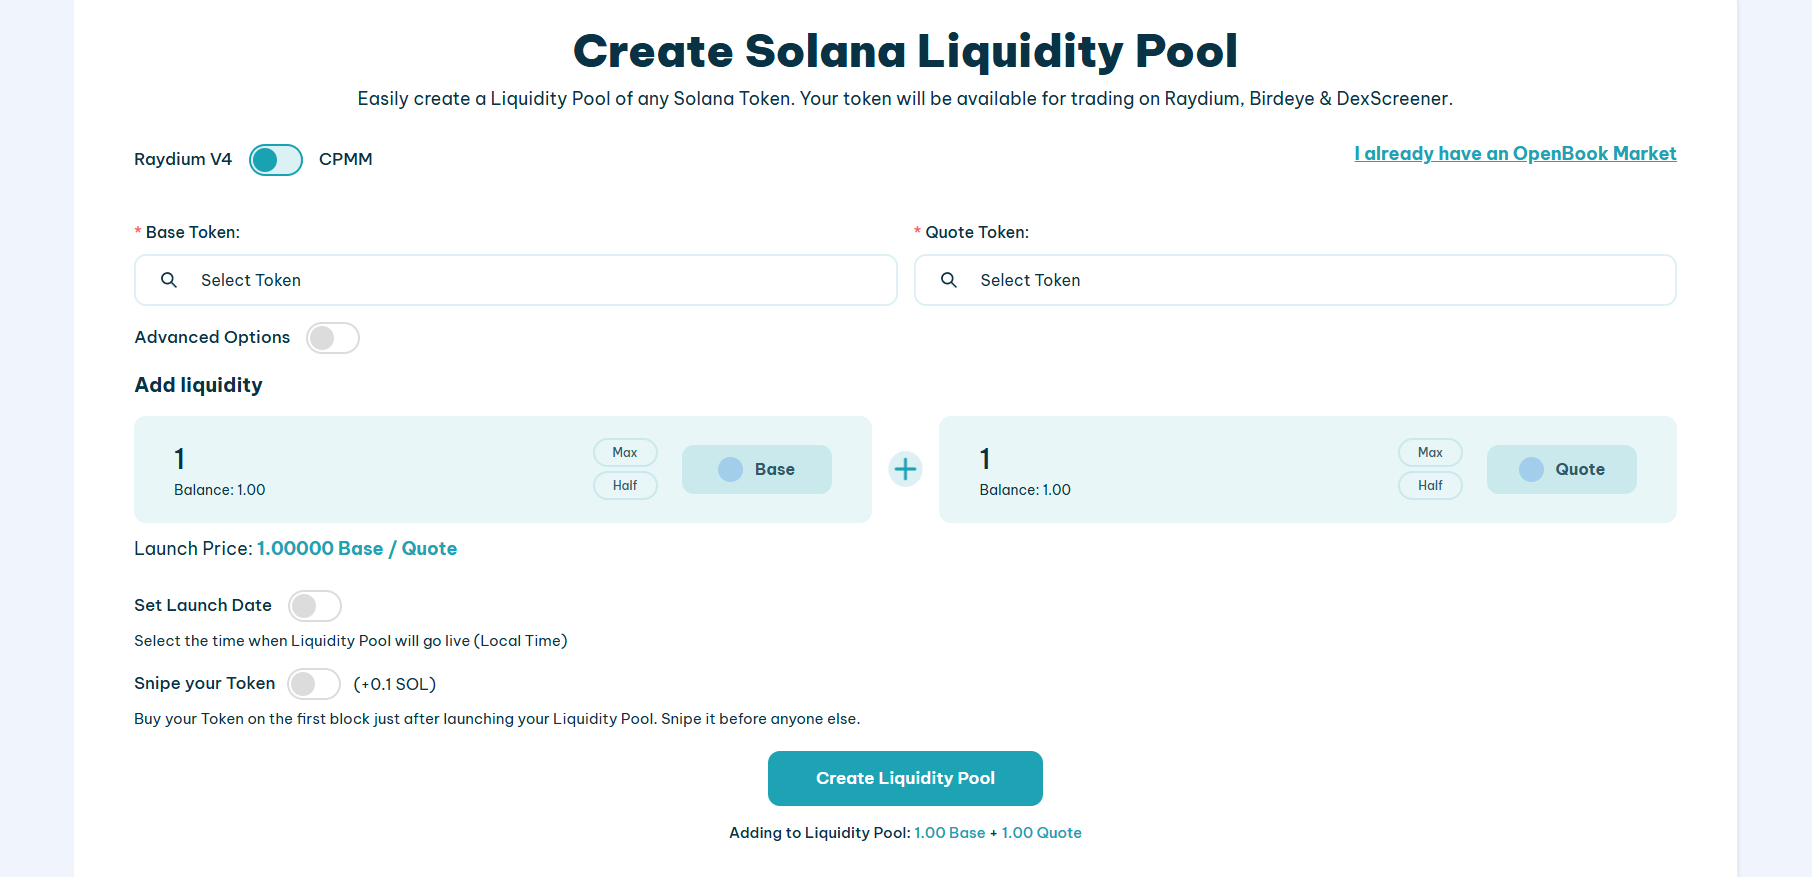
Task: Click the plus icon between liquidity boxes
Action: pos(905,469)
